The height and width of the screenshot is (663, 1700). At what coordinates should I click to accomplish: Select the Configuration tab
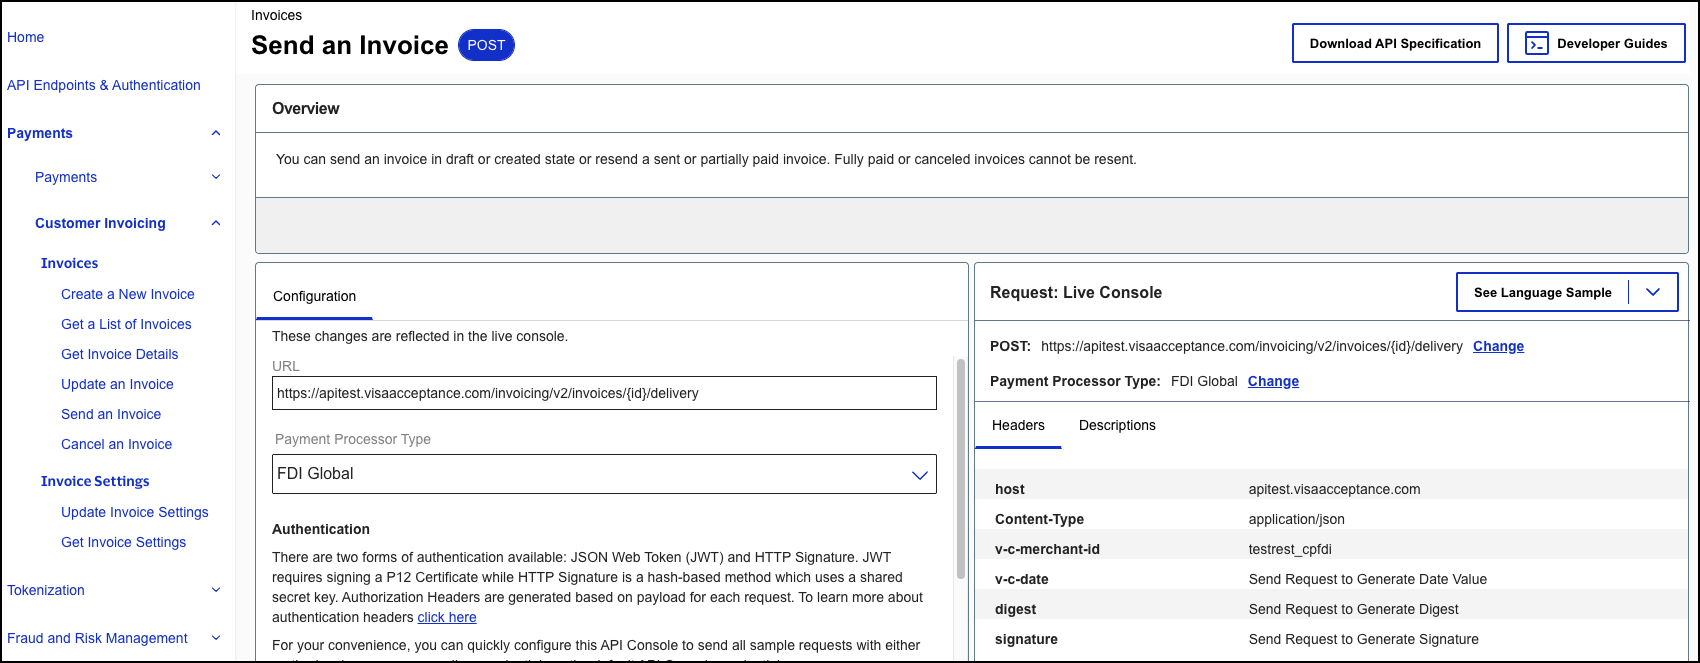314,296
